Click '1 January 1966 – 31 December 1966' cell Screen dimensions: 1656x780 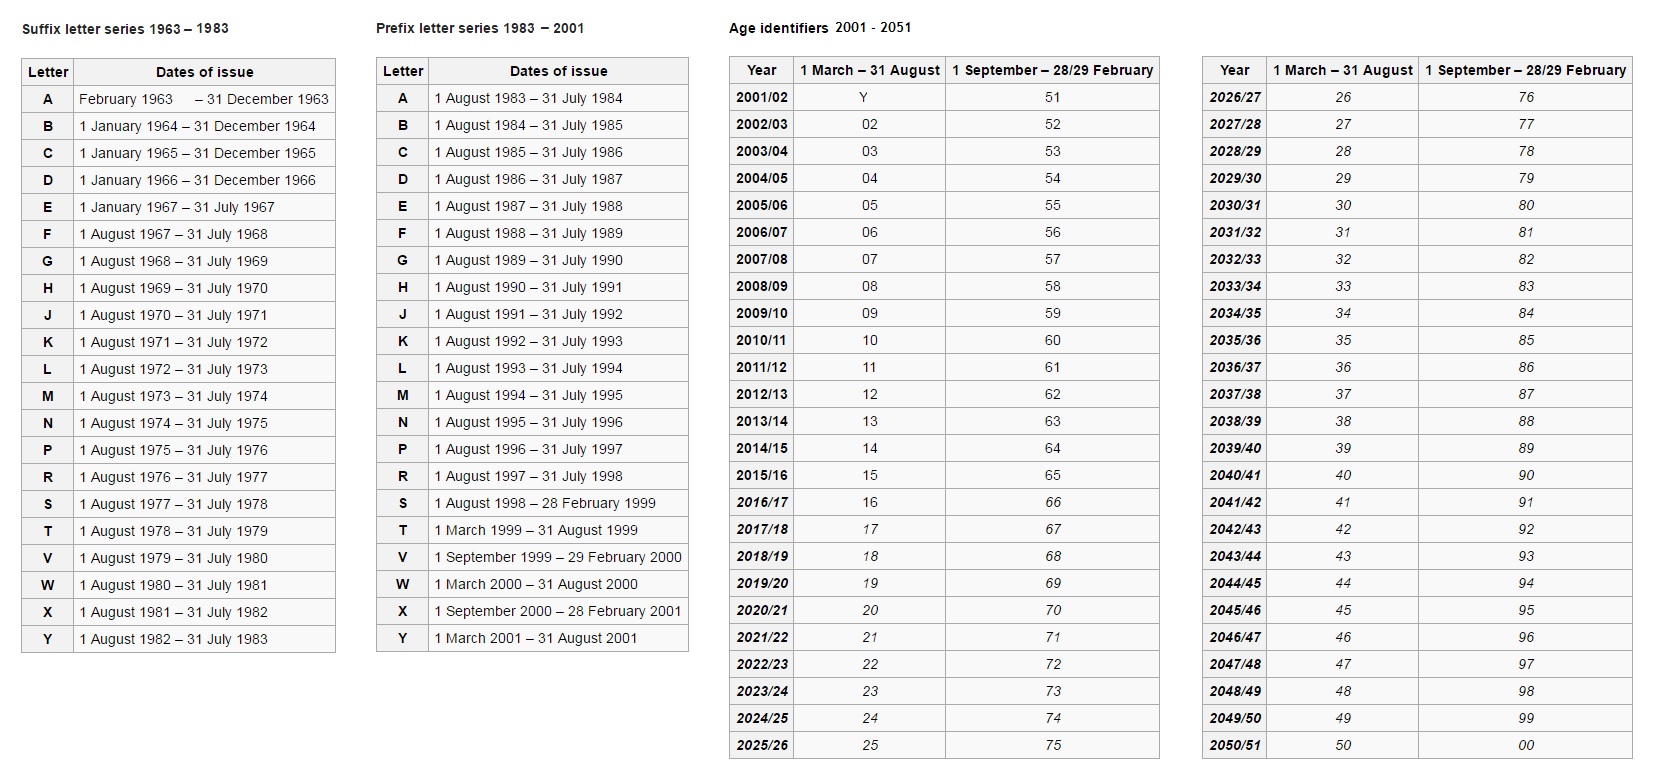(204, 180)
